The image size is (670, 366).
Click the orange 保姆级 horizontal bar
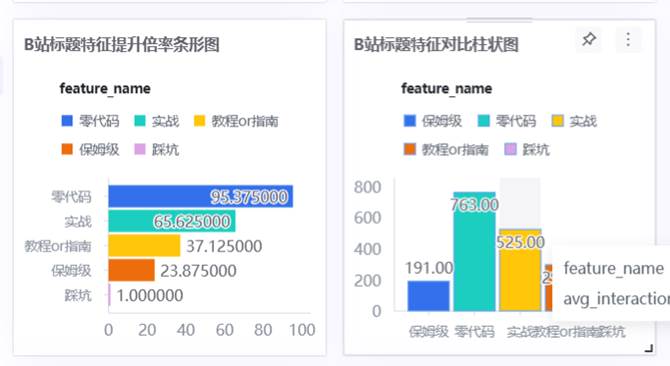132,270
